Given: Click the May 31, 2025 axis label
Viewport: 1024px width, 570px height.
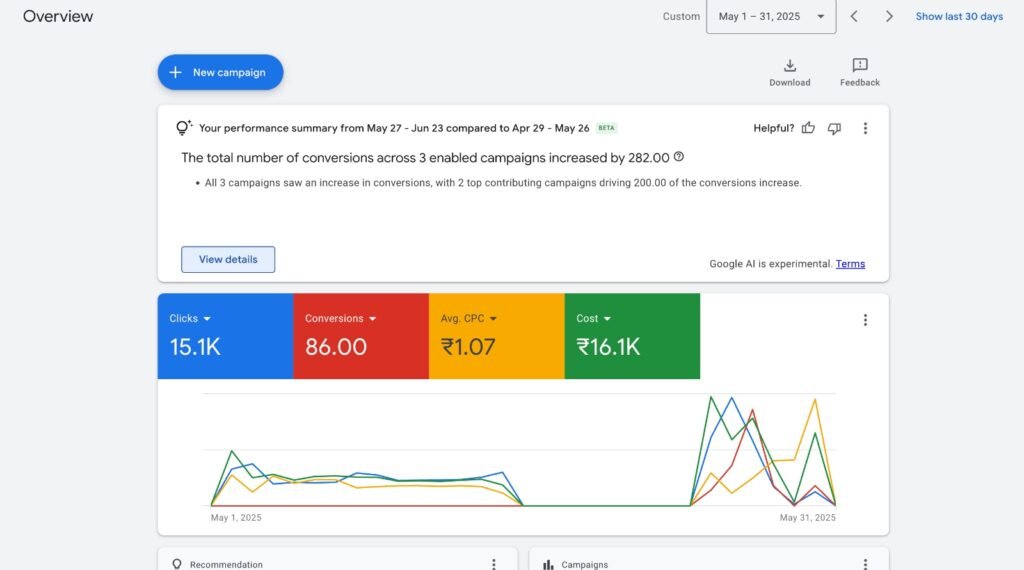Looking at the screenshot, I should 807,518.
